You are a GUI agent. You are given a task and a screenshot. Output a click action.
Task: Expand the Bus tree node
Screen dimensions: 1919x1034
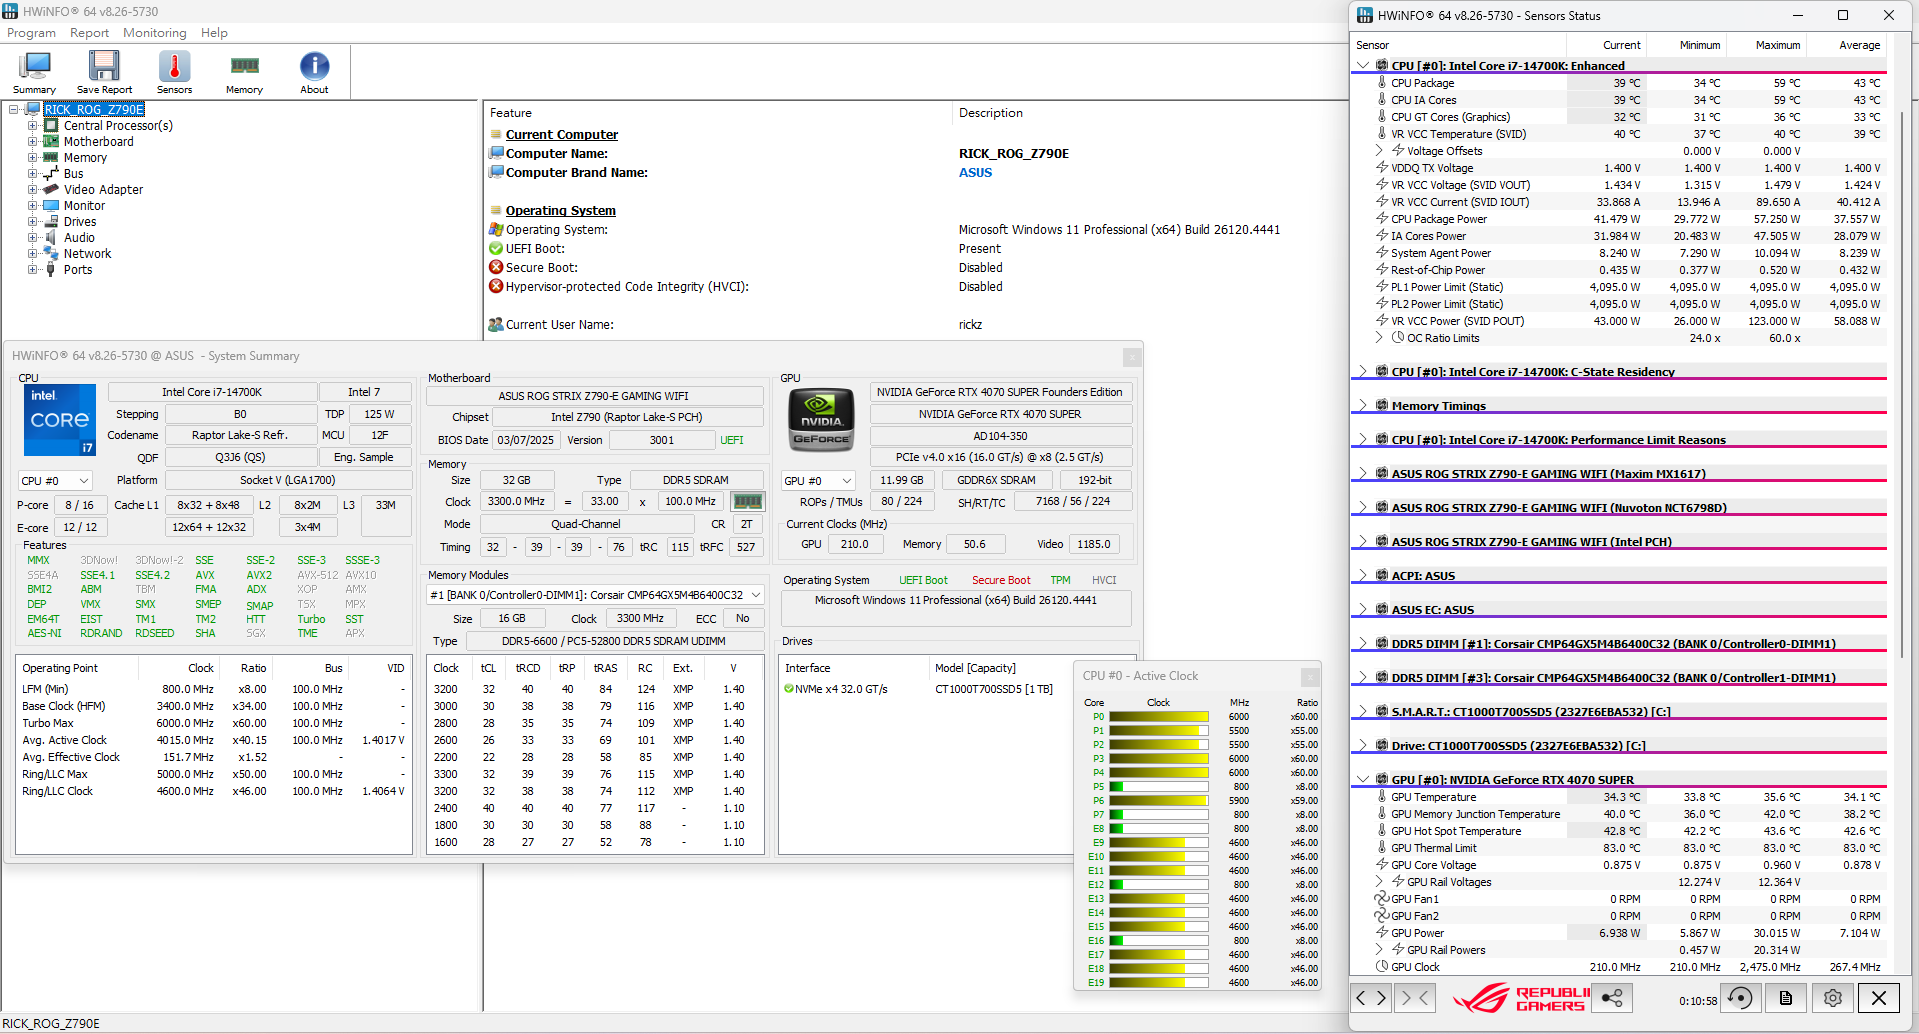click(32, 174)
